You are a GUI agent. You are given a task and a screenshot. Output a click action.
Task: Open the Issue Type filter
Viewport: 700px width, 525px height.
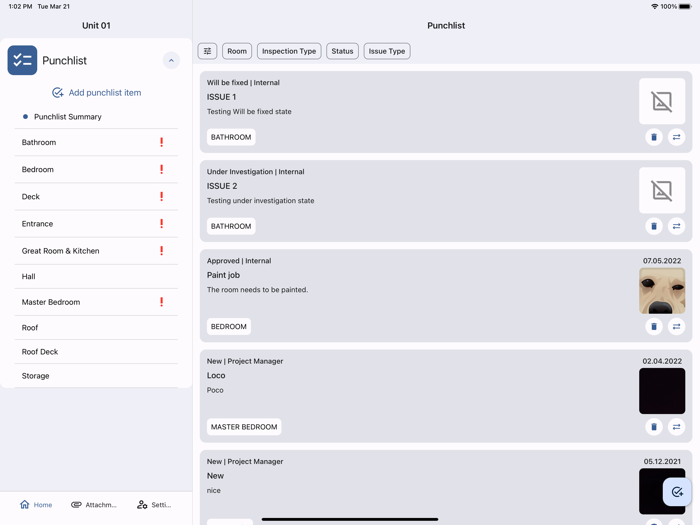pyautogui.click(x=387, y=51)
